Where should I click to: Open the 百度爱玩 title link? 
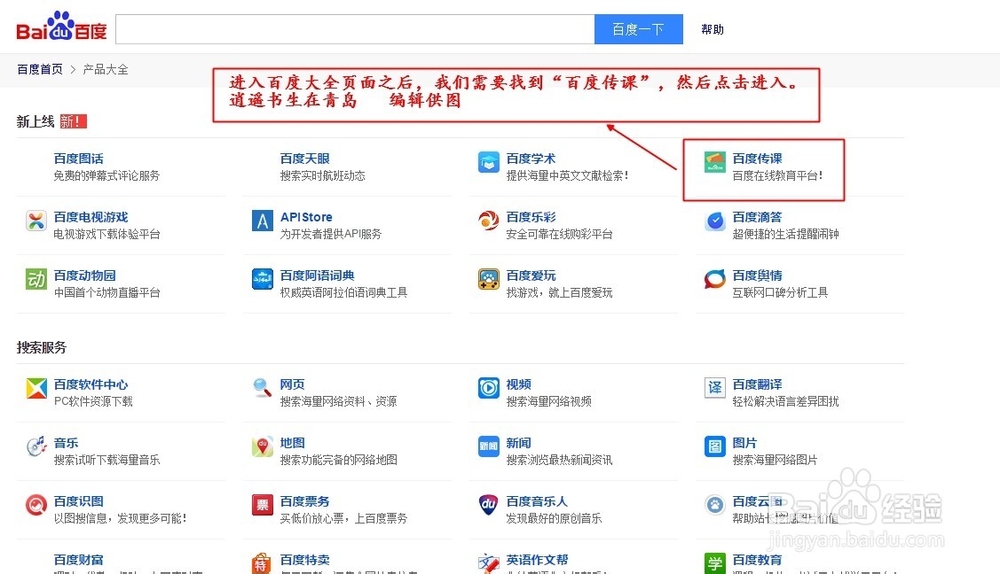531,276
